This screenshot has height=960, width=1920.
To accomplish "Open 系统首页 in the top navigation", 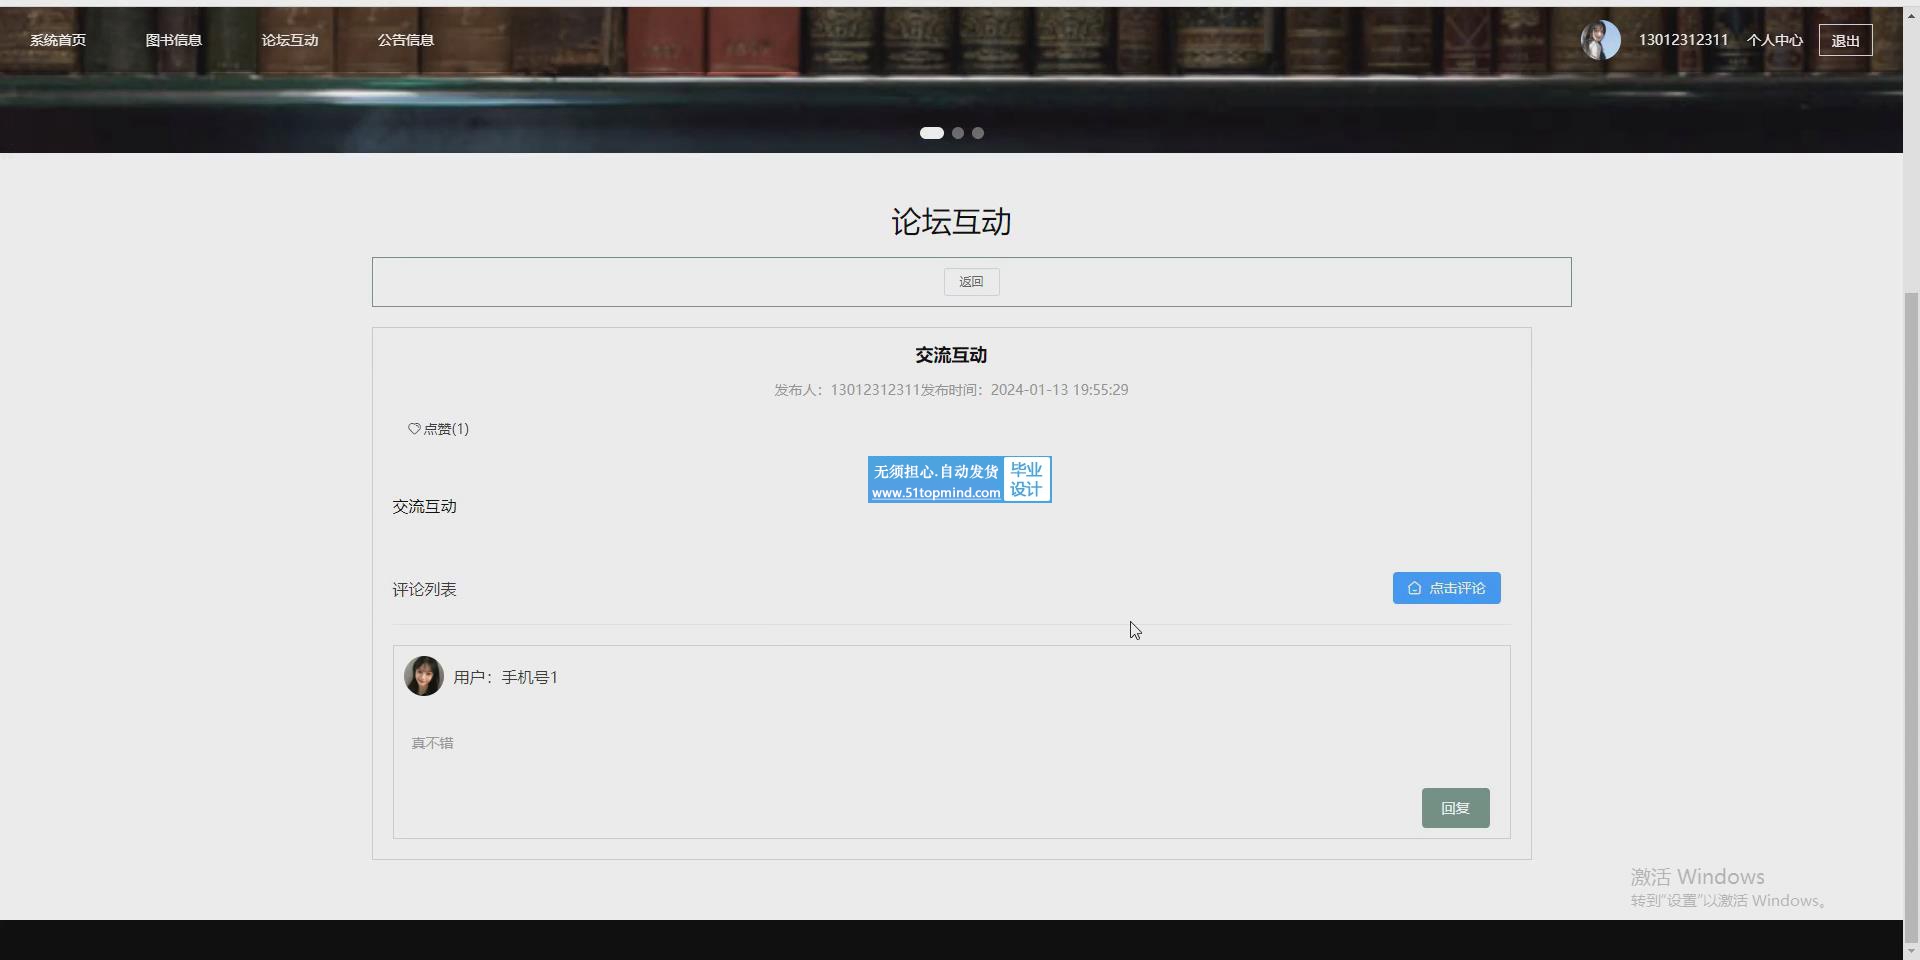I will (58, 40).
